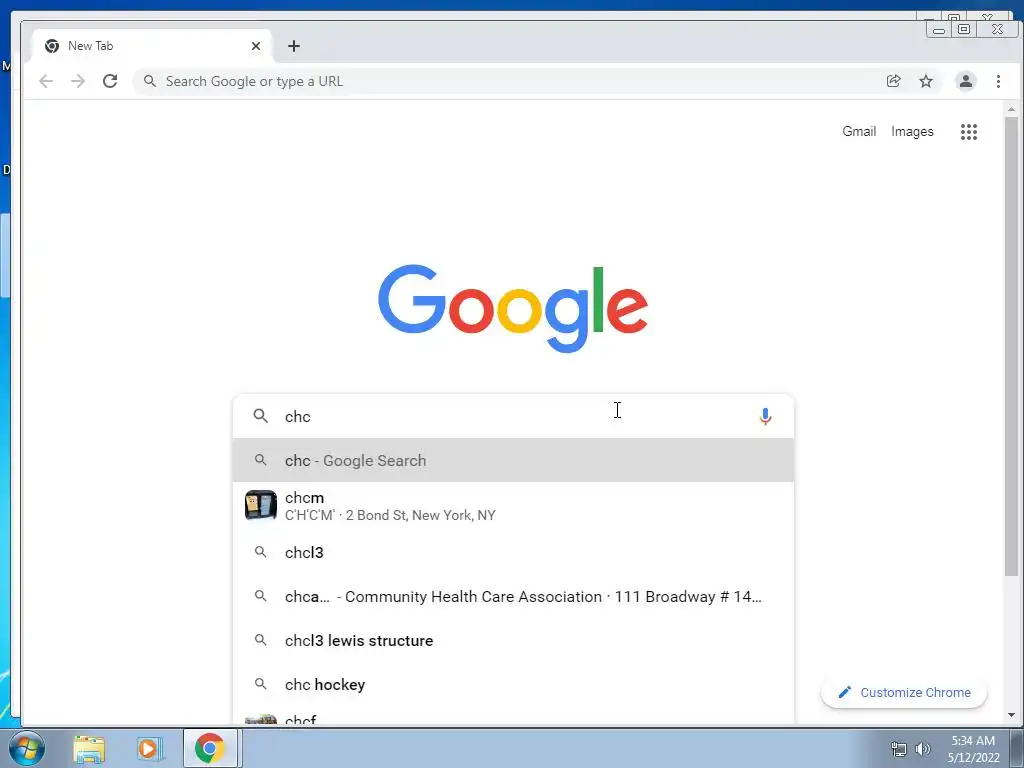Viewport: 1024px width, 768px height.
Task: Open network status icon in tray
Action: [899, 749]
